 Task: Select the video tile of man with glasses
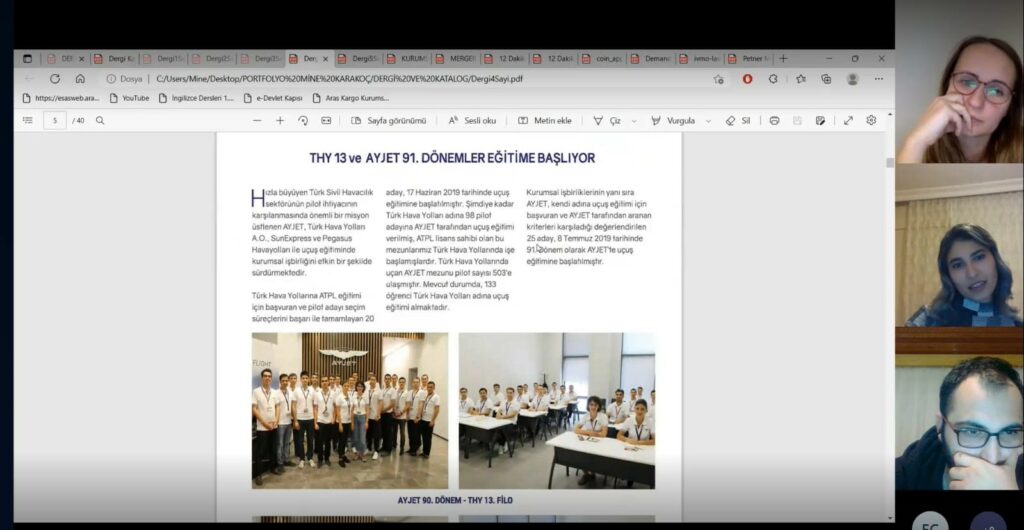click(x=959, y=422)
